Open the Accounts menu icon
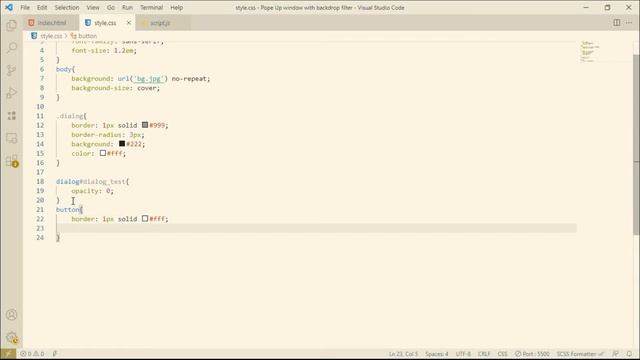Image resolution: width=640 pixels, height=360 pixels. (x=11, y=315)
